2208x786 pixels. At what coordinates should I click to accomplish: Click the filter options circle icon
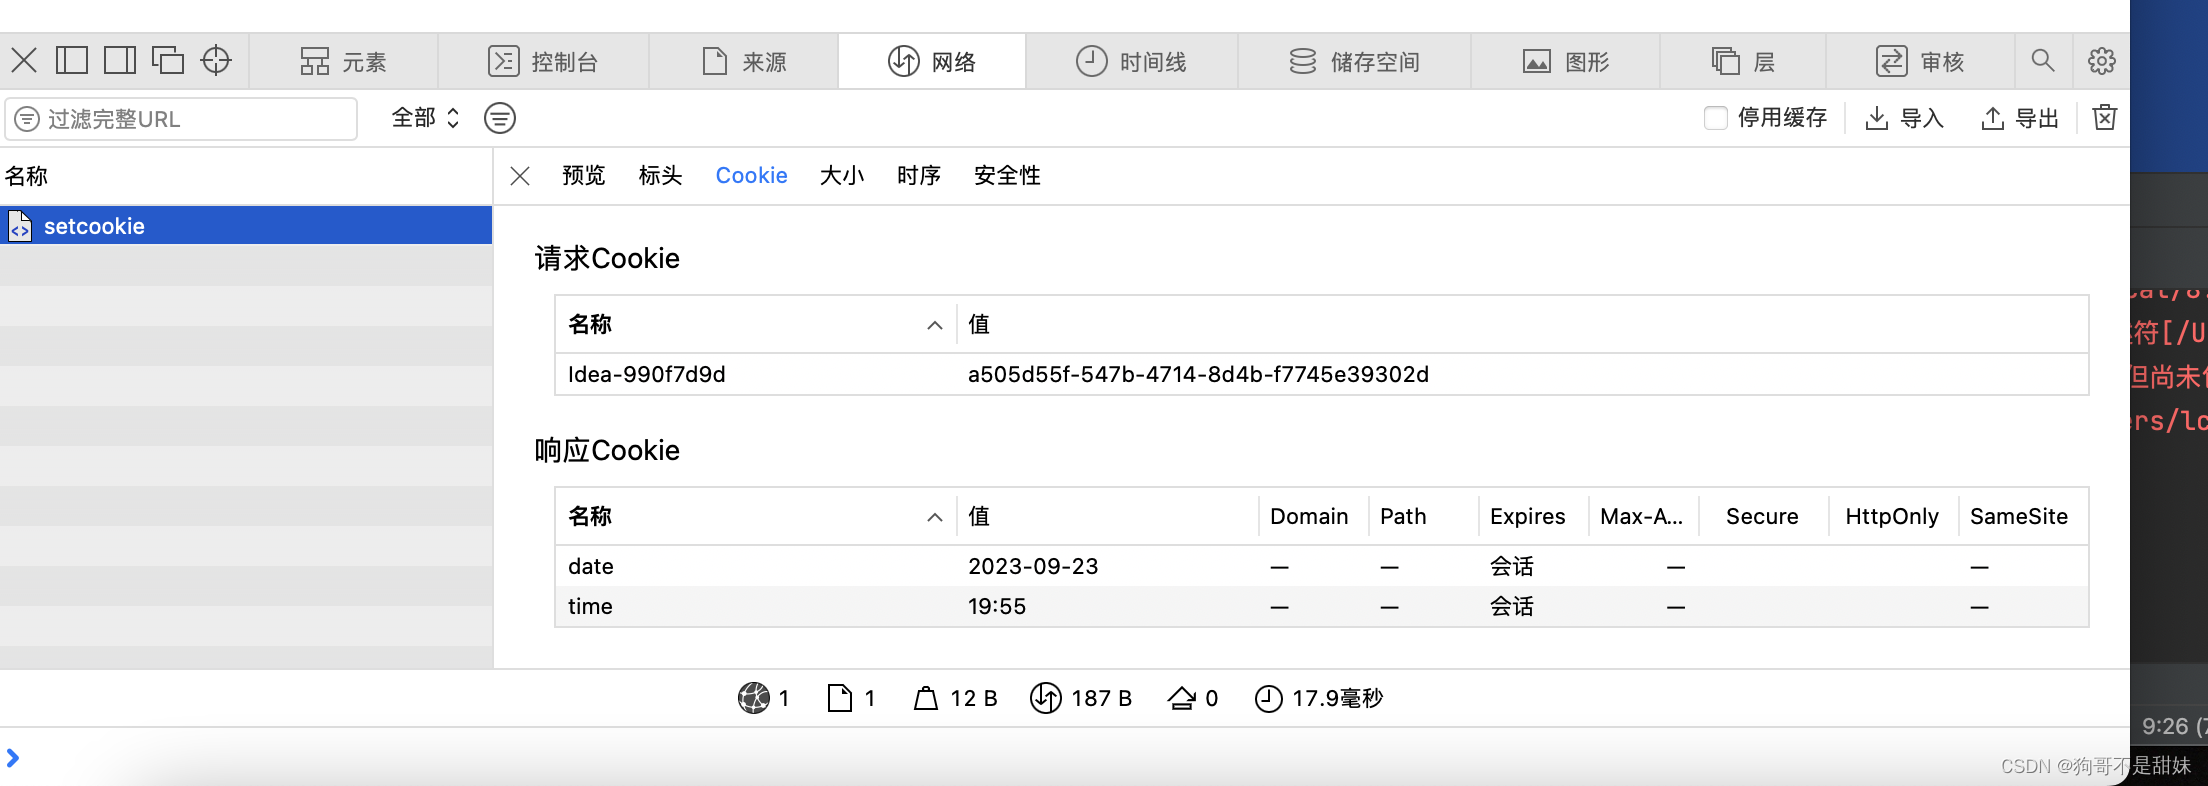point(500,118)
